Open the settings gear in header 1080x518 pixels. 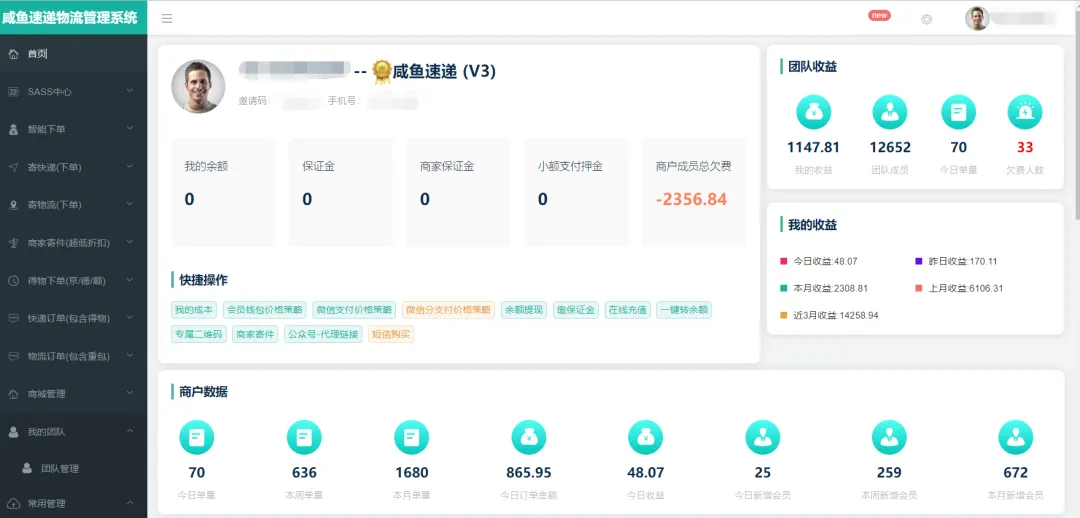coord(926,19)
